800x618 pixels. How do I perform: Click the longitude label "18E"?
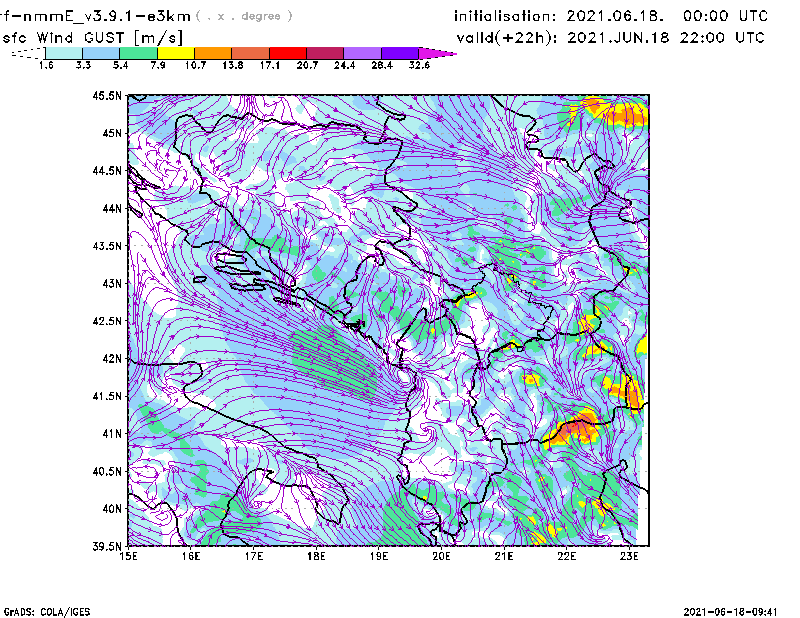pyautogui.click(x=316, y=556)
